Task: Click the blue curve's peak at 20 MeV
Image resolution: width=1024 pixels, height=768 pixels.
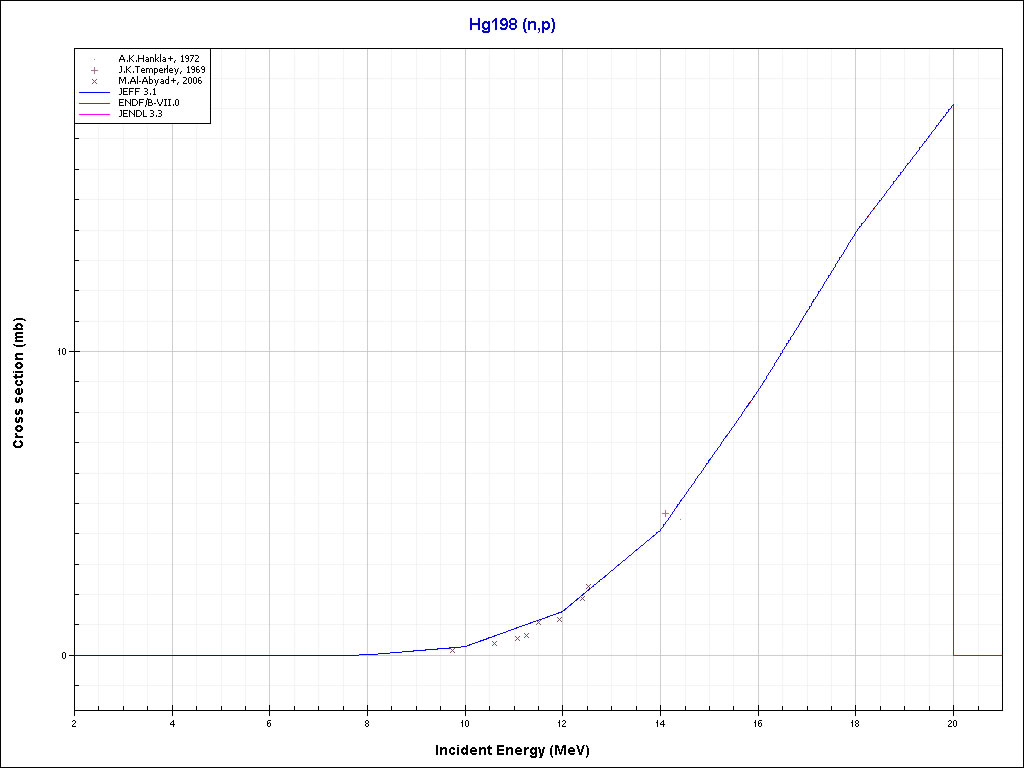Action: point(953,104)
